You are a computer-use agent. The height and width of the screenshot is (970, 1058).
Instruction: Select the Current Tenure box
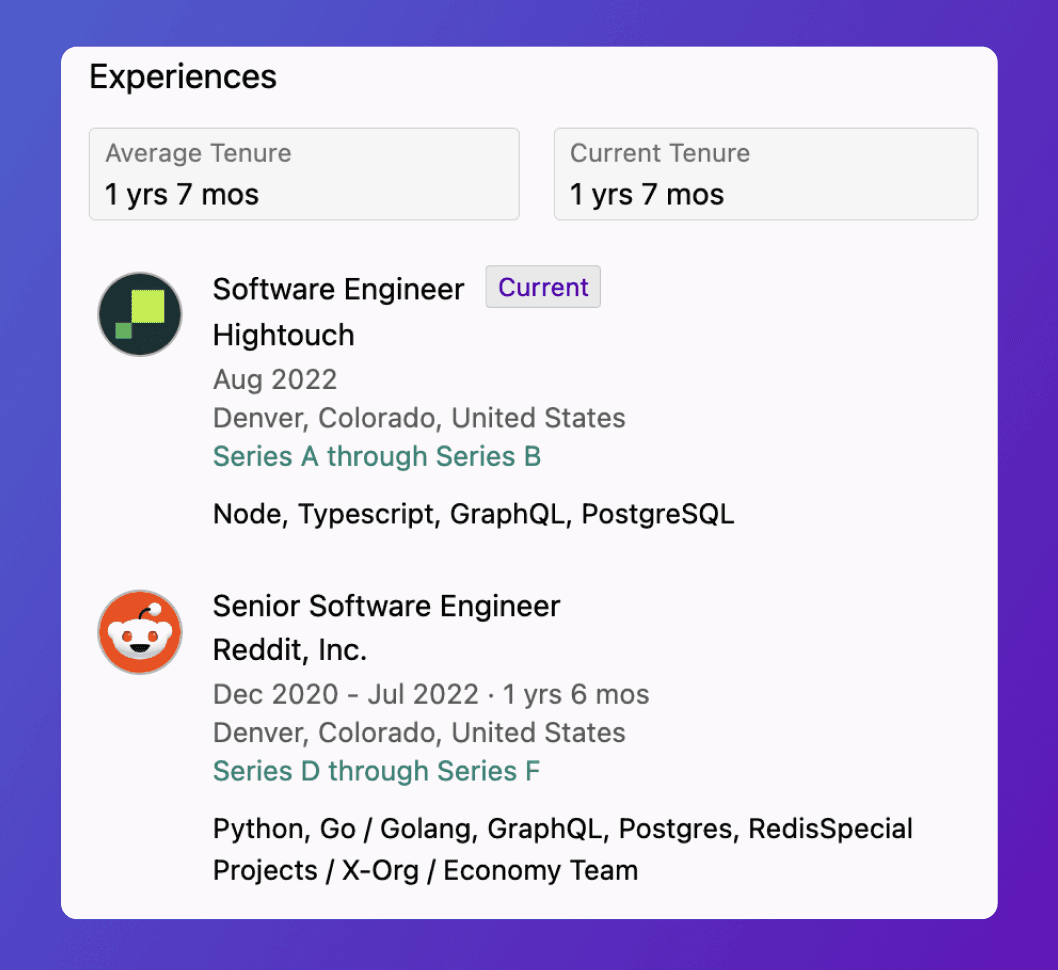[765, 174]
